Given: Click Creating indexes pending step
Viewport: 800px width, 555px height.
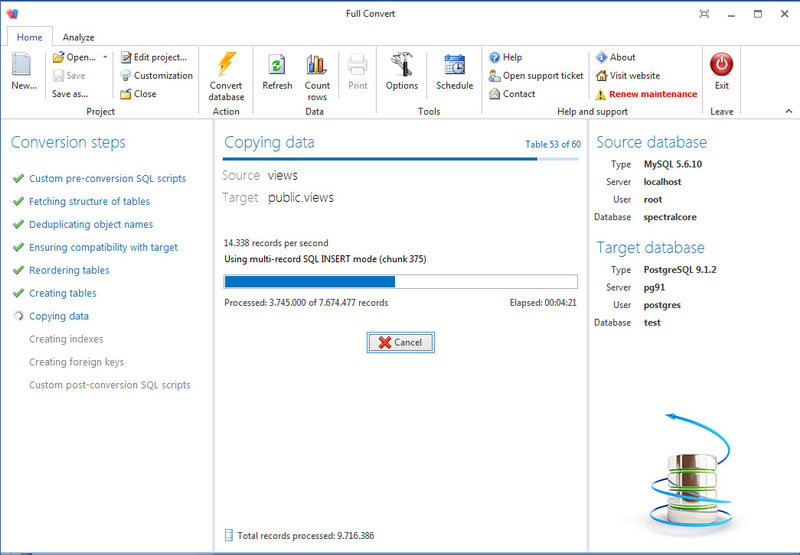Looking at the screenshot, I should 66,339.
